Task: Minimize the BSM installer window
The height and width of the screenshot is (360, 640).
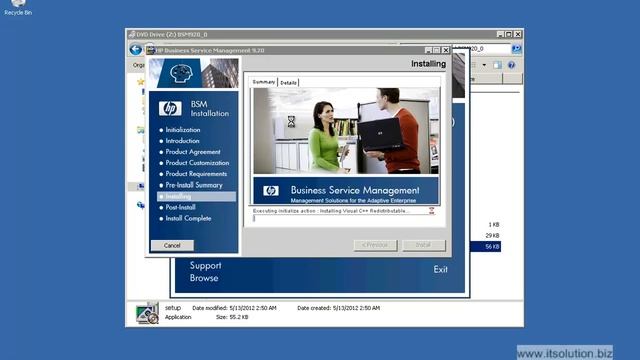Action: tap(428, 50)
